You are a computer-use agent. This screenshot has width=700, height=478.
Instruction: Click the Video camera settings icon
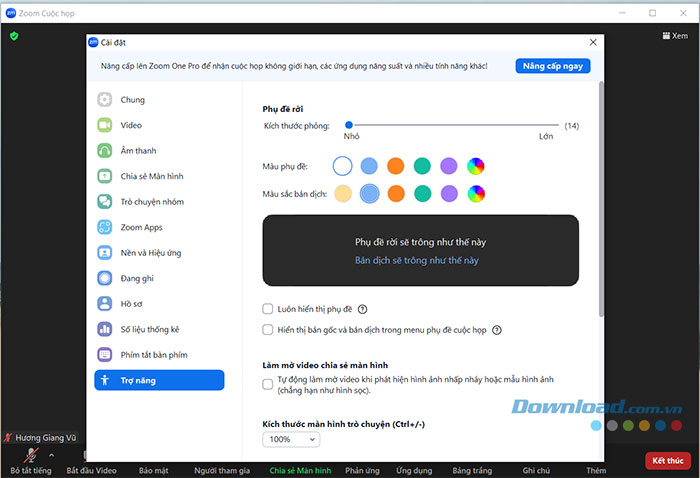click(x=104, y=125)
